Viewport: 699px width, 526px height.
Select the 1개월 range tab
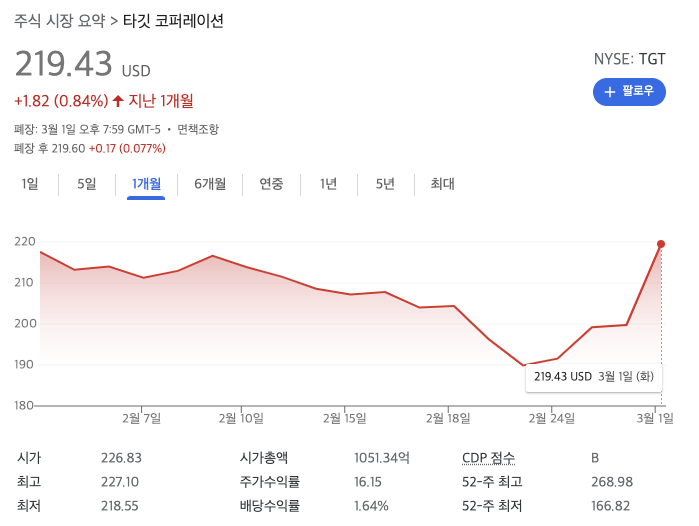tap(146, 184)
